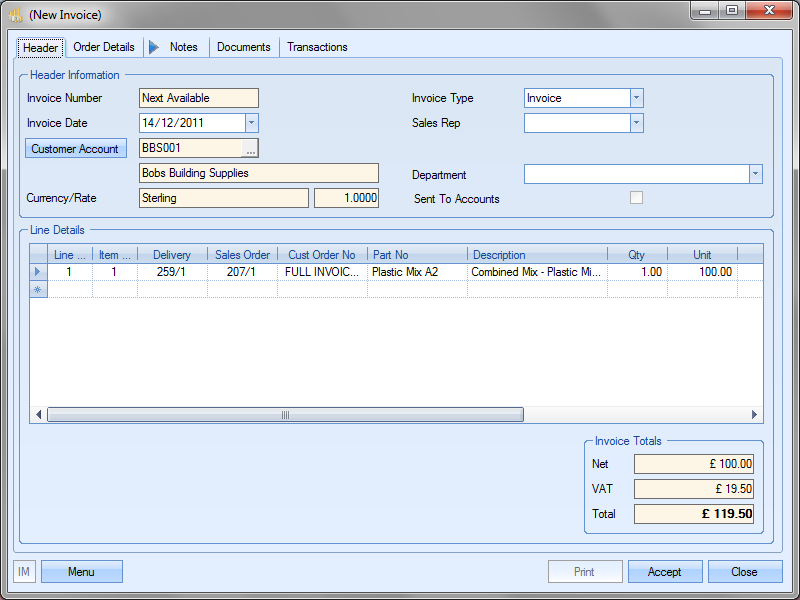800x600 pixels.
Task: Click the scroll right arrow of the grid
Action: [755, 415]
